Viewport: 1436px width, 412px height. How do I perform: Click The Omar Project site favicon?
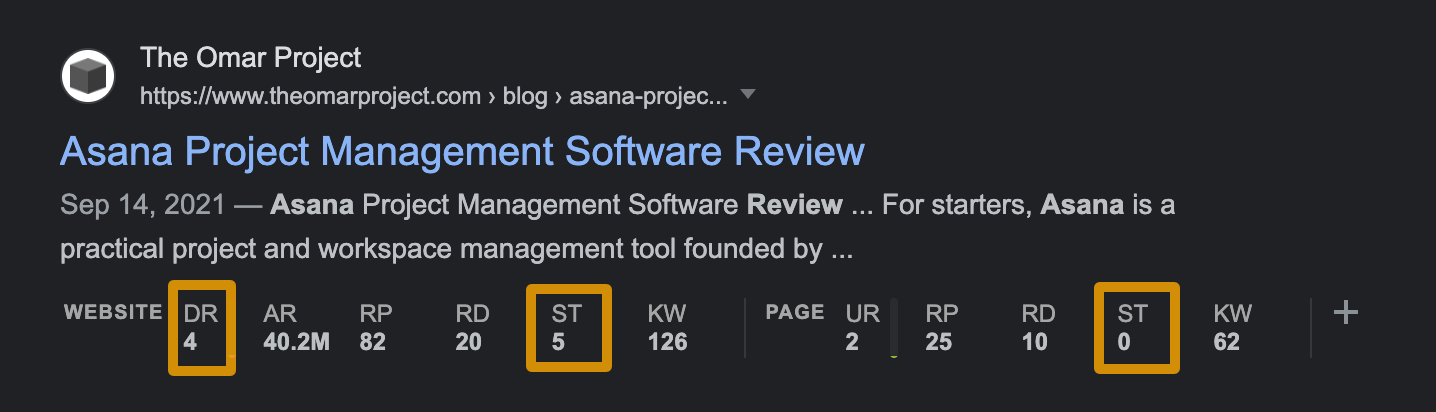tap(88, 76)
